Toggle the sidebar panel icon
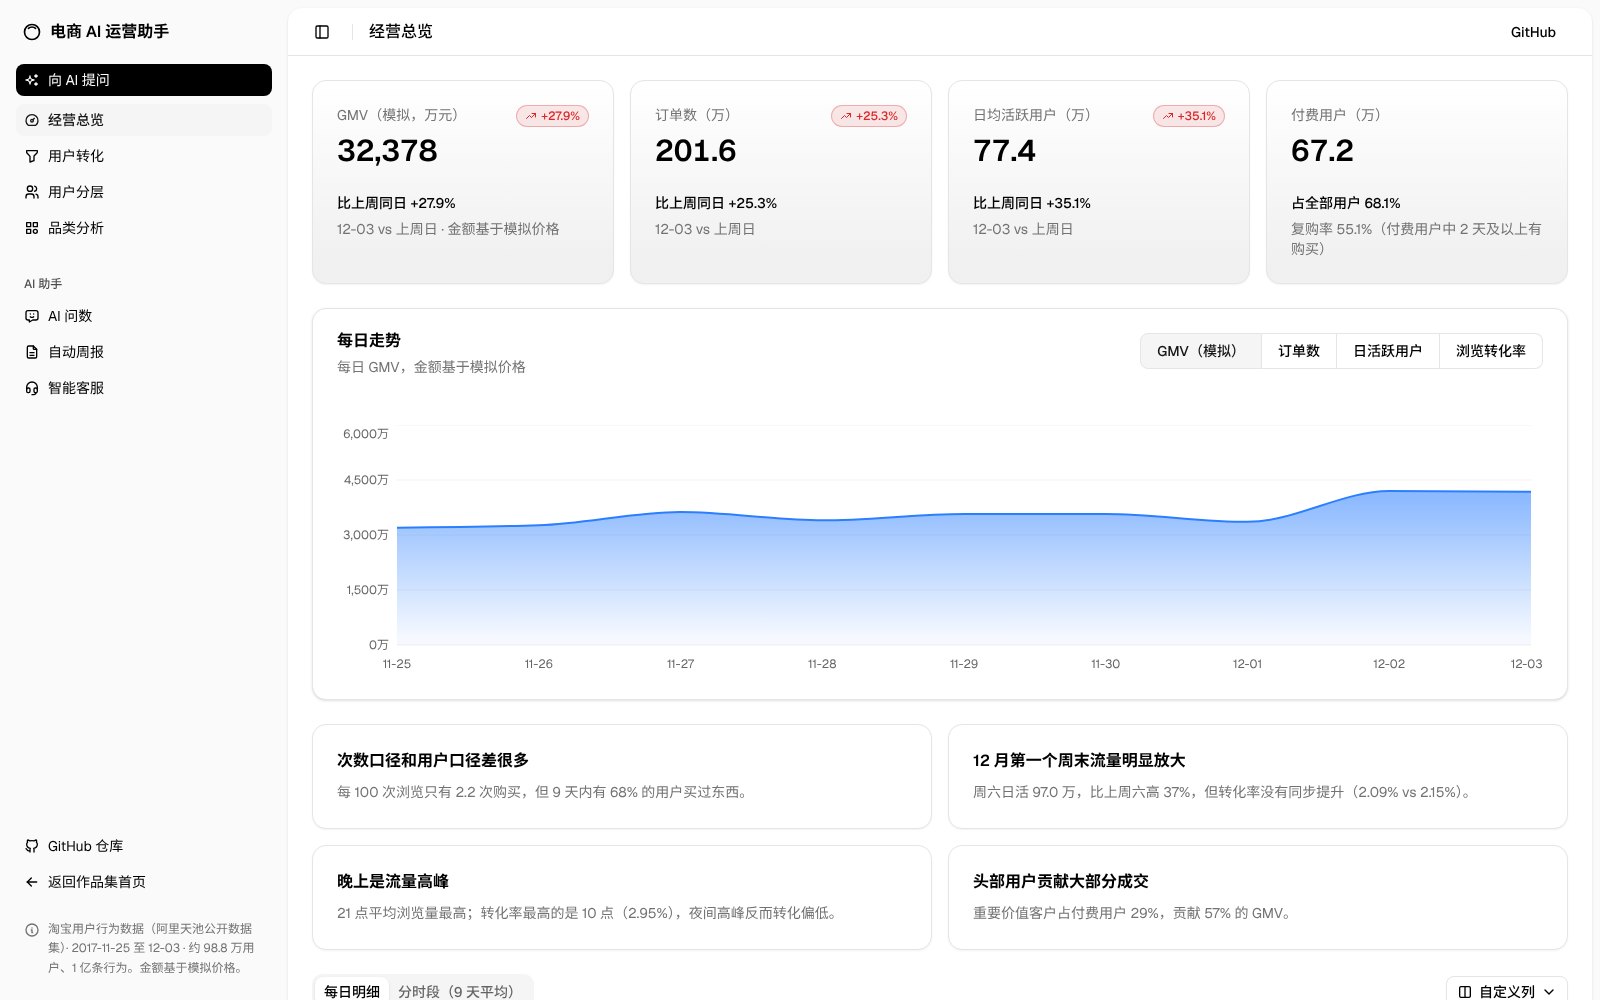The width and height of the screenshot is (1600, 1000). 322,32
